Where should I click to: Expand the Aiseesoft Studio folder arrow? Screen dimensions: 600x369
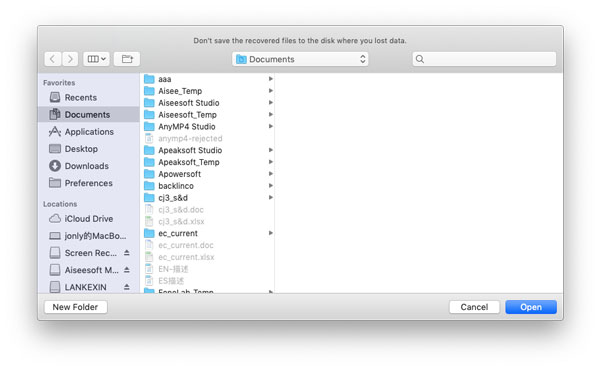[271, 103]
